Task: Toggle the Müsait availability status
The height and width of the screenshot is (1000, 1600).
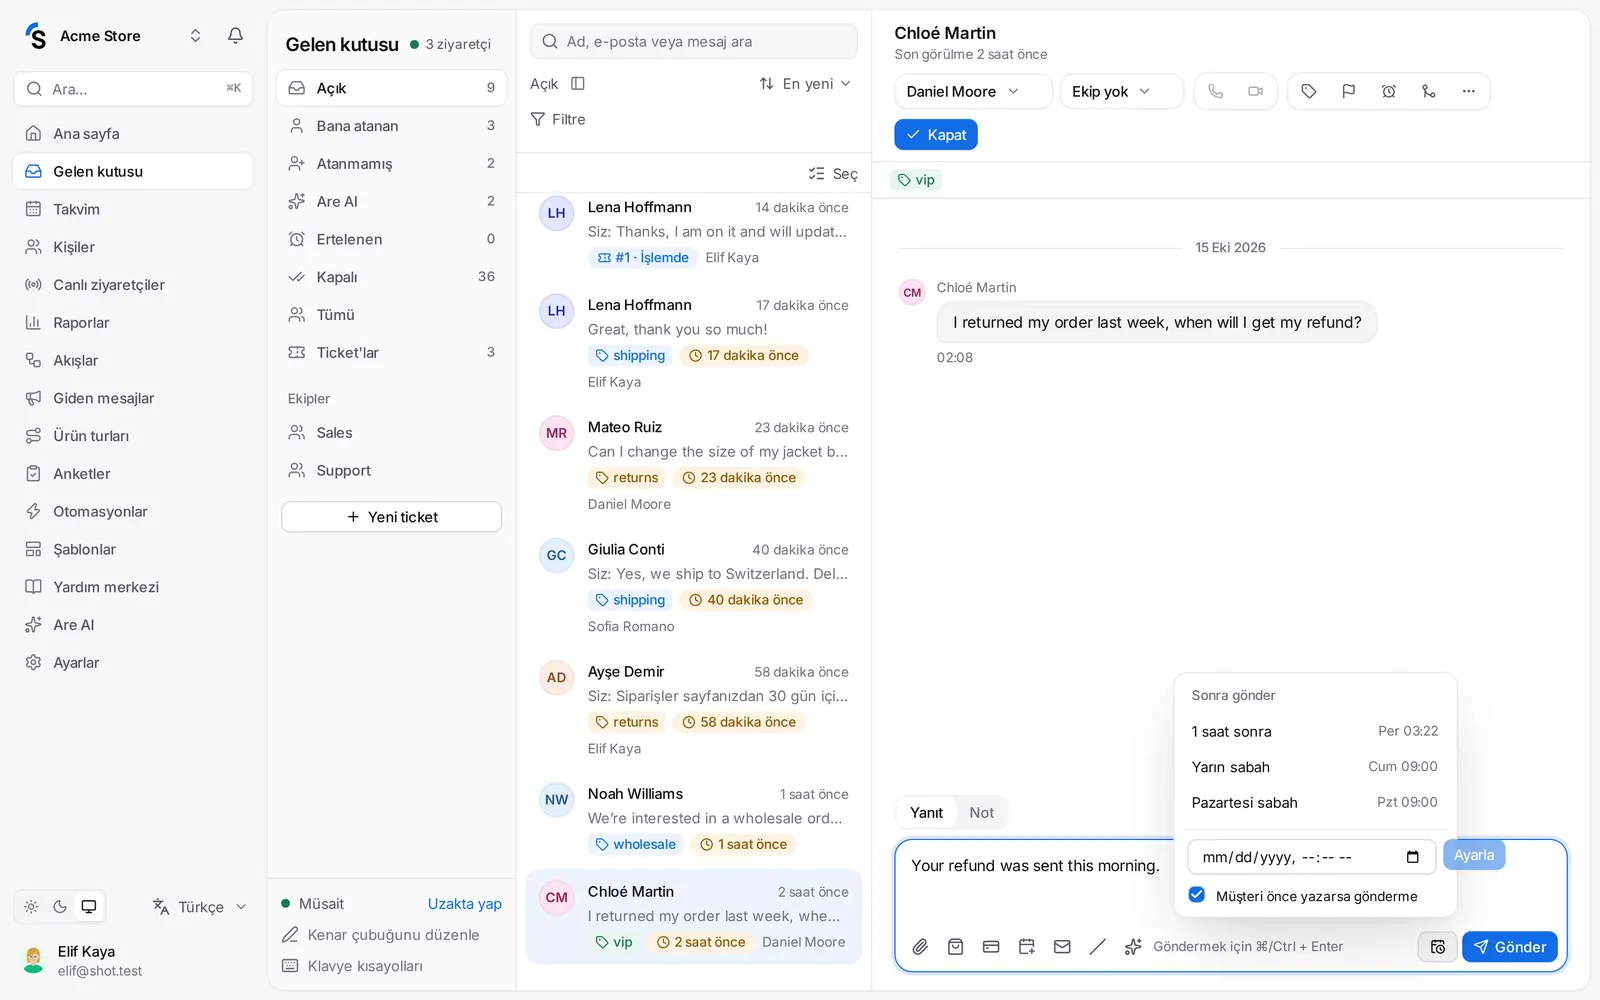Action: [313, 904]
